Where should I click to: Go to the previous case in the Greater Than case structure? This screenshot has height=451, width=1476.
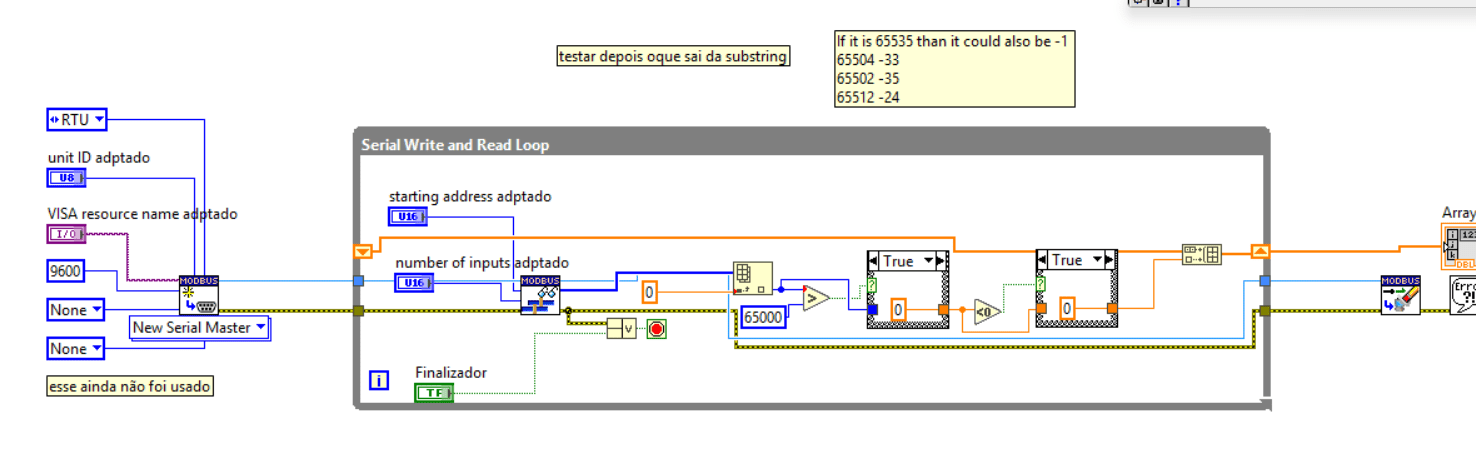tap(873, 260)
